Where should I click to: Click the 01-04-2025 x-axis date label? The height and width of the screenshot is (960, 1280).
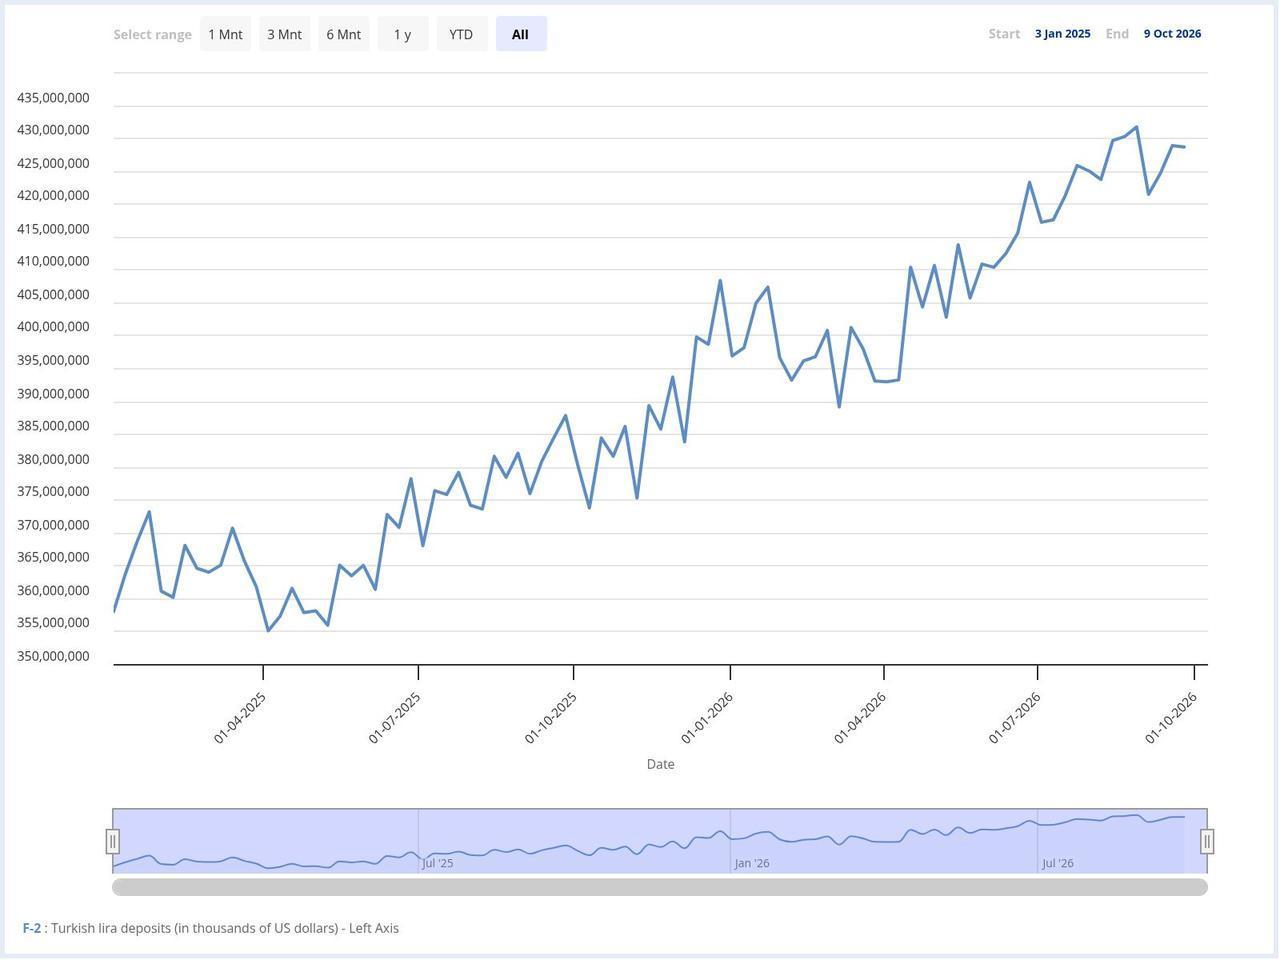tap(240, 718)
